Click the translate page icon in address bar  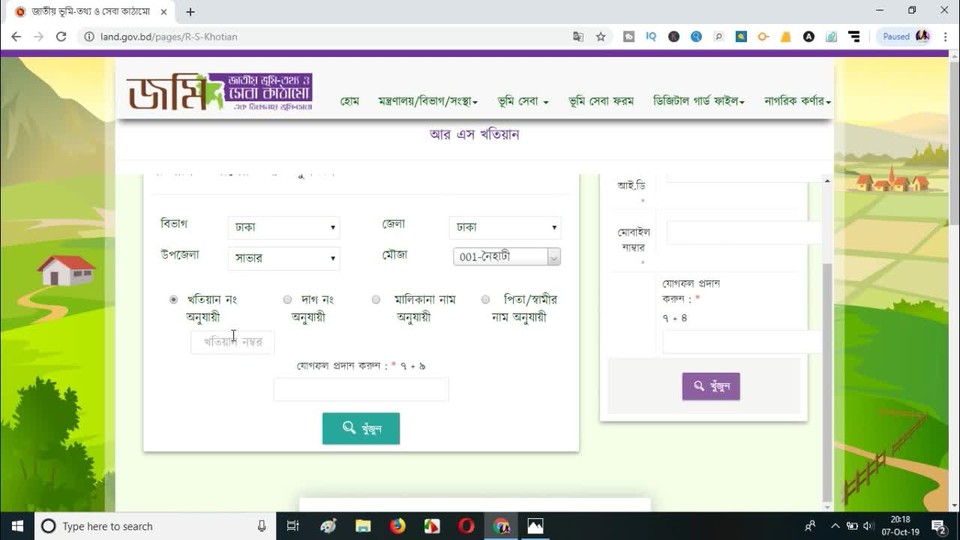[x=578, y=36]
